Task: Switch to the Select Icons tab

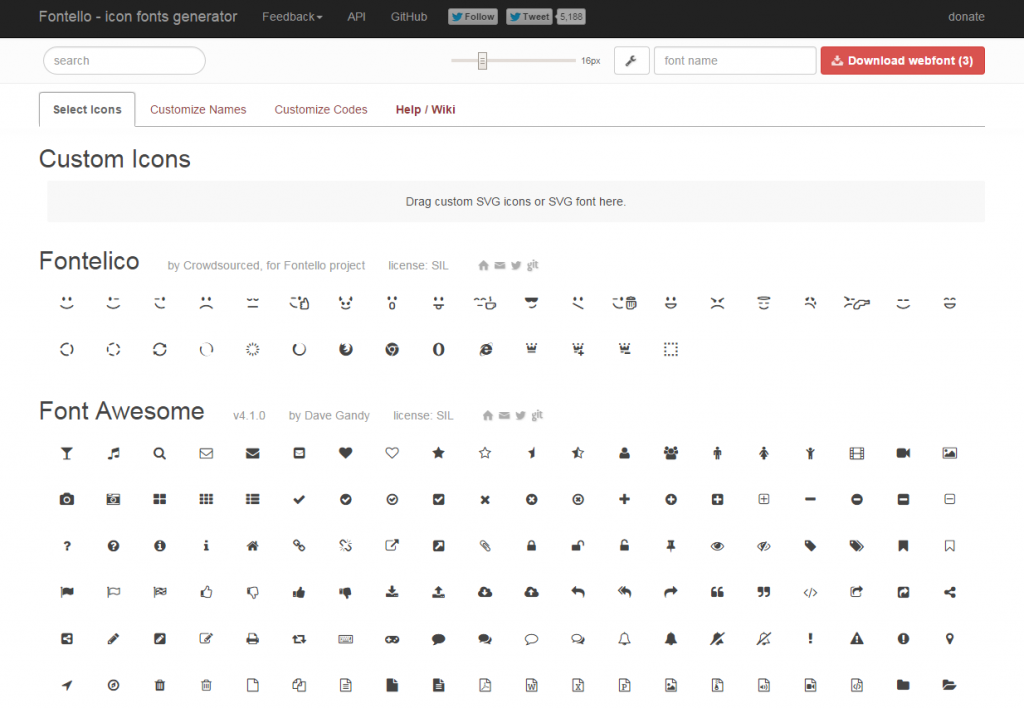Action: point(87,110)
